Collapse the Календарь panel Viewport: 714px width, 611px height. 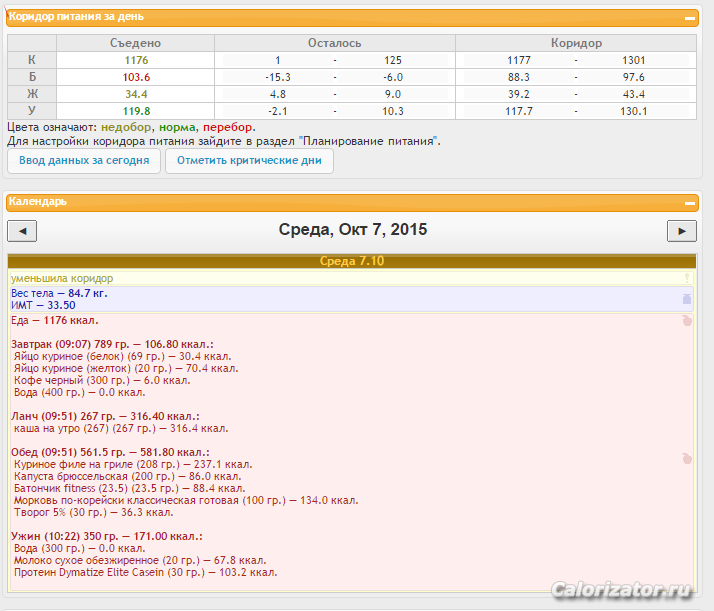(x=689, y=202)
